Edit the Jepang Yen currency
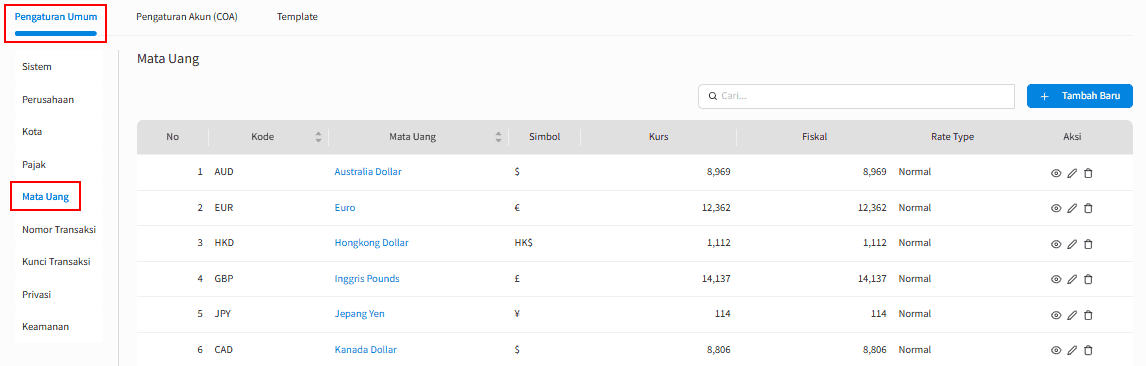Viewport: 1146px width, 366px height. (x=1072, y=315)
